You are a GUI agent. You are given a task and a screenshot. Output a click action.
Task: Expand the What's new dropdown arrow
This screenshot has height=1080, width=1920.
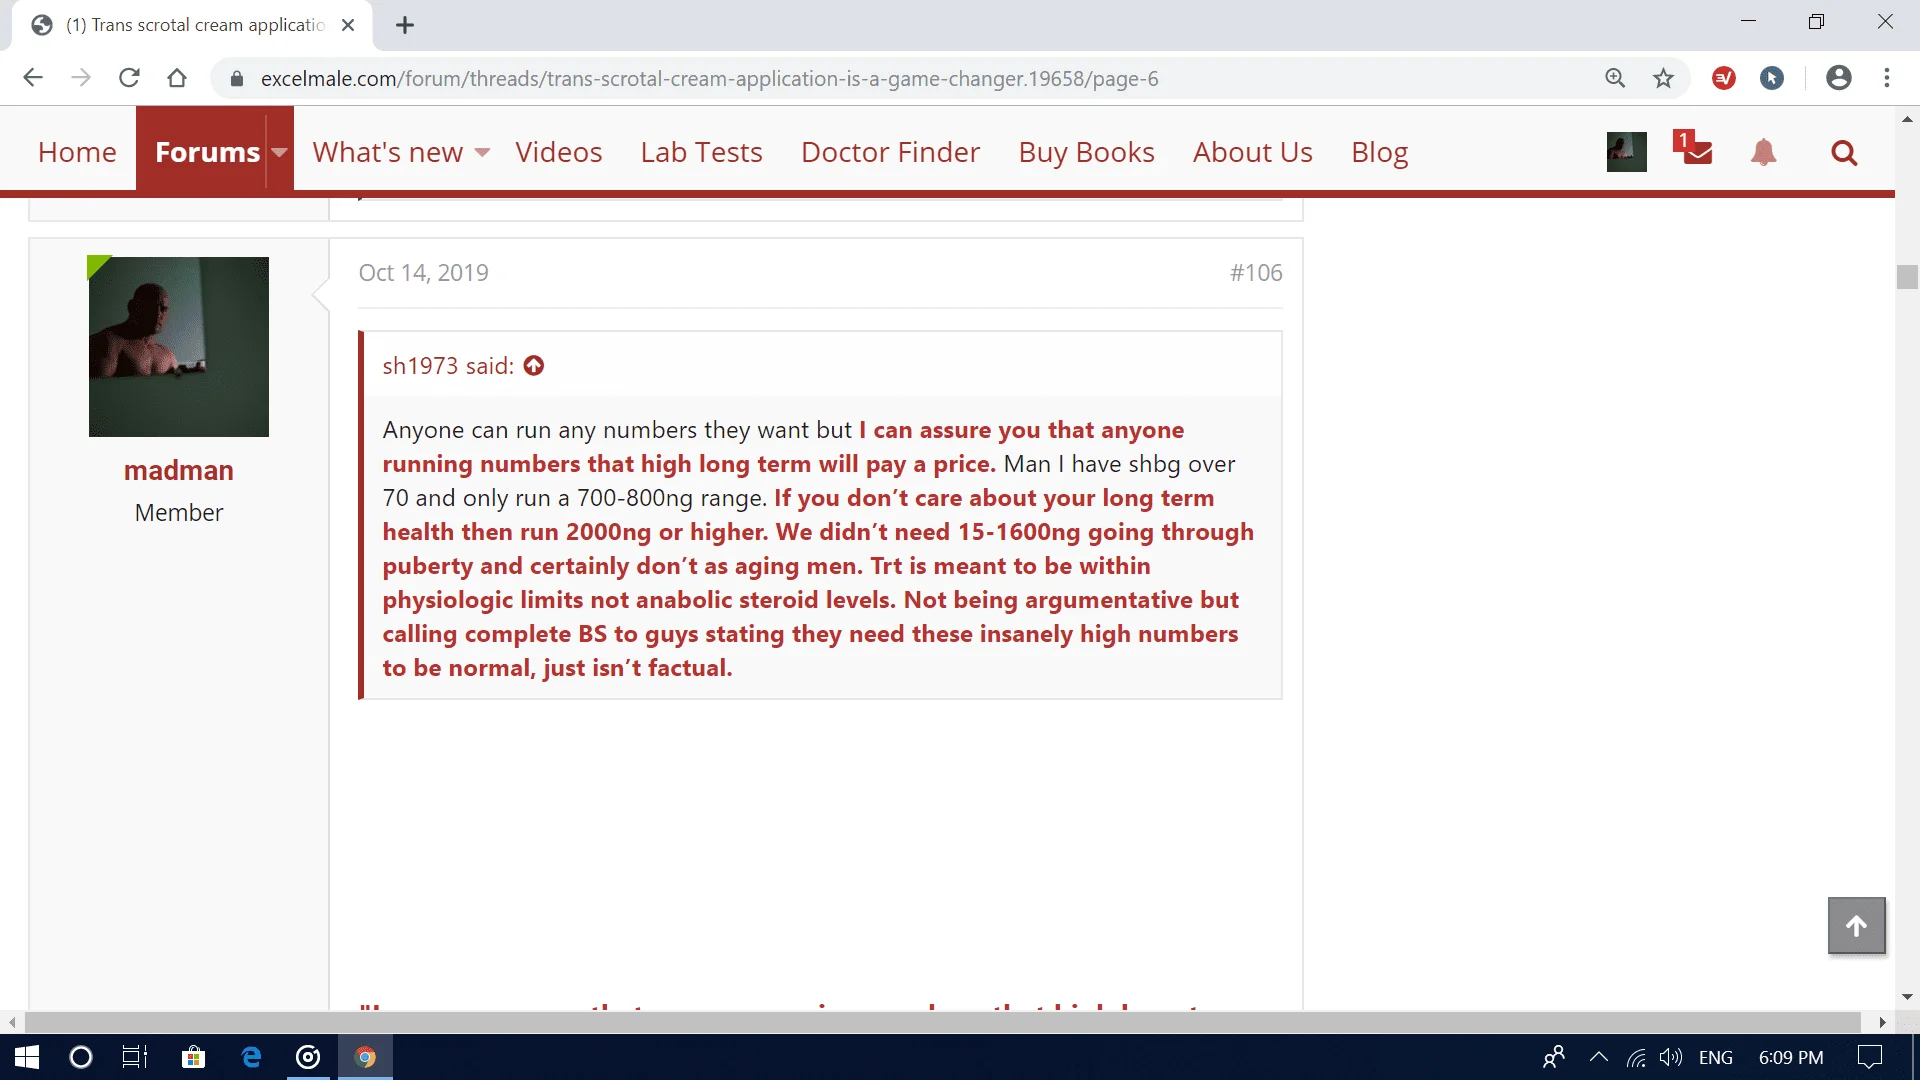tap(482, 152)
